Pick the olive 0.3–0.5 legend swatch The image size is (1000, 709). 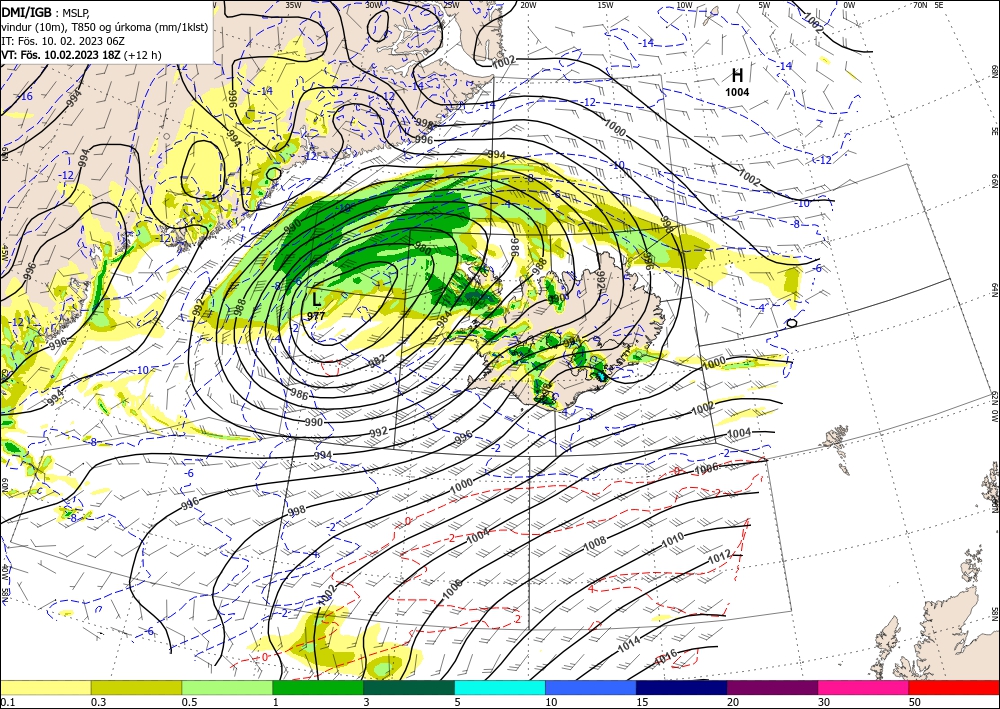click(x=136, y=688)
